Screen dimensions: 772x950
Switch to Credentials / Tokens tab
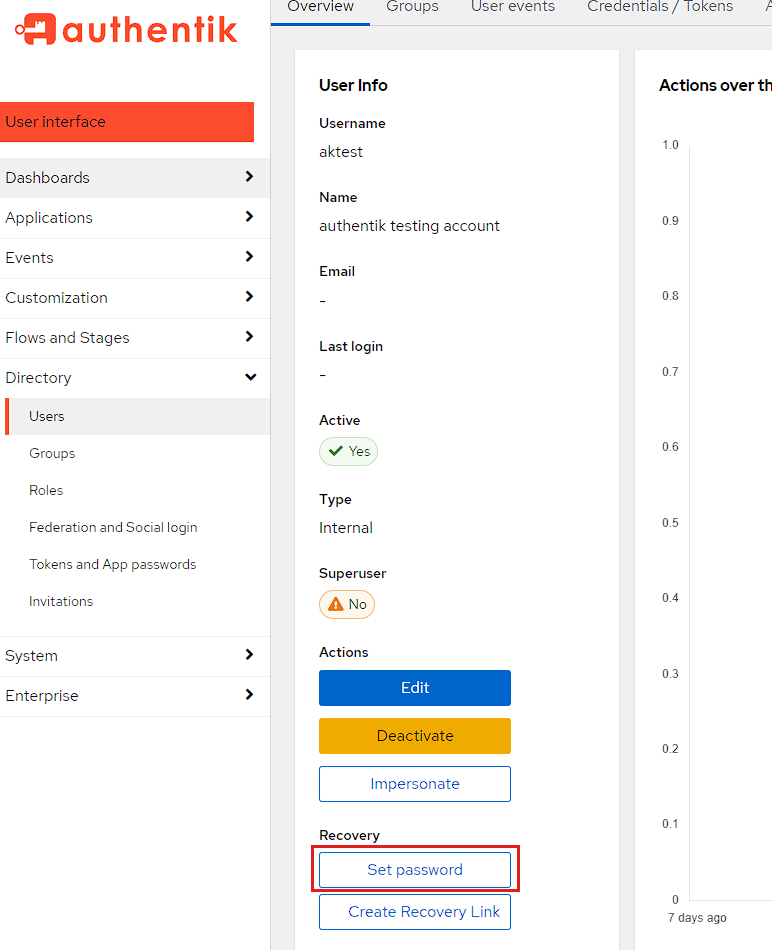[x=660, y=8]
